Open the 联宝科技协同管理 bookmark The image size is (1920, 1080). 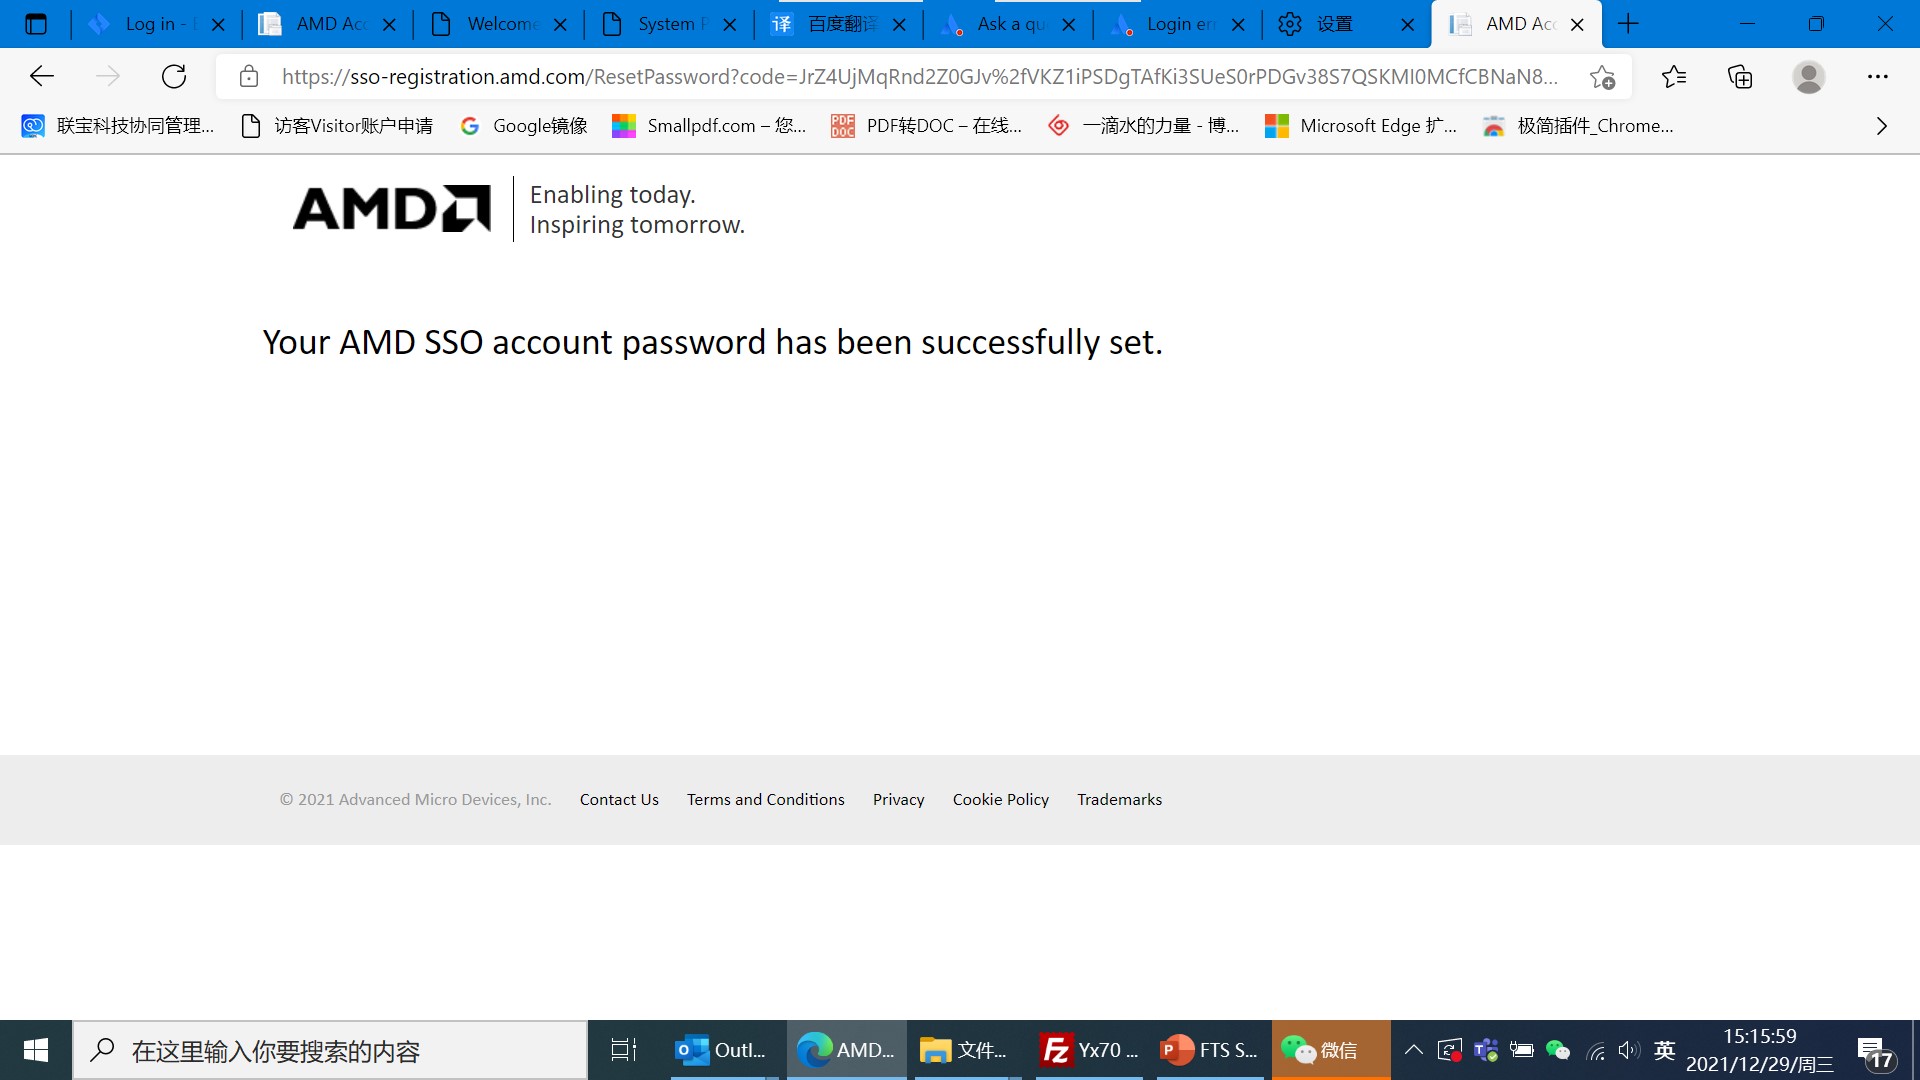tap(118, 126)
